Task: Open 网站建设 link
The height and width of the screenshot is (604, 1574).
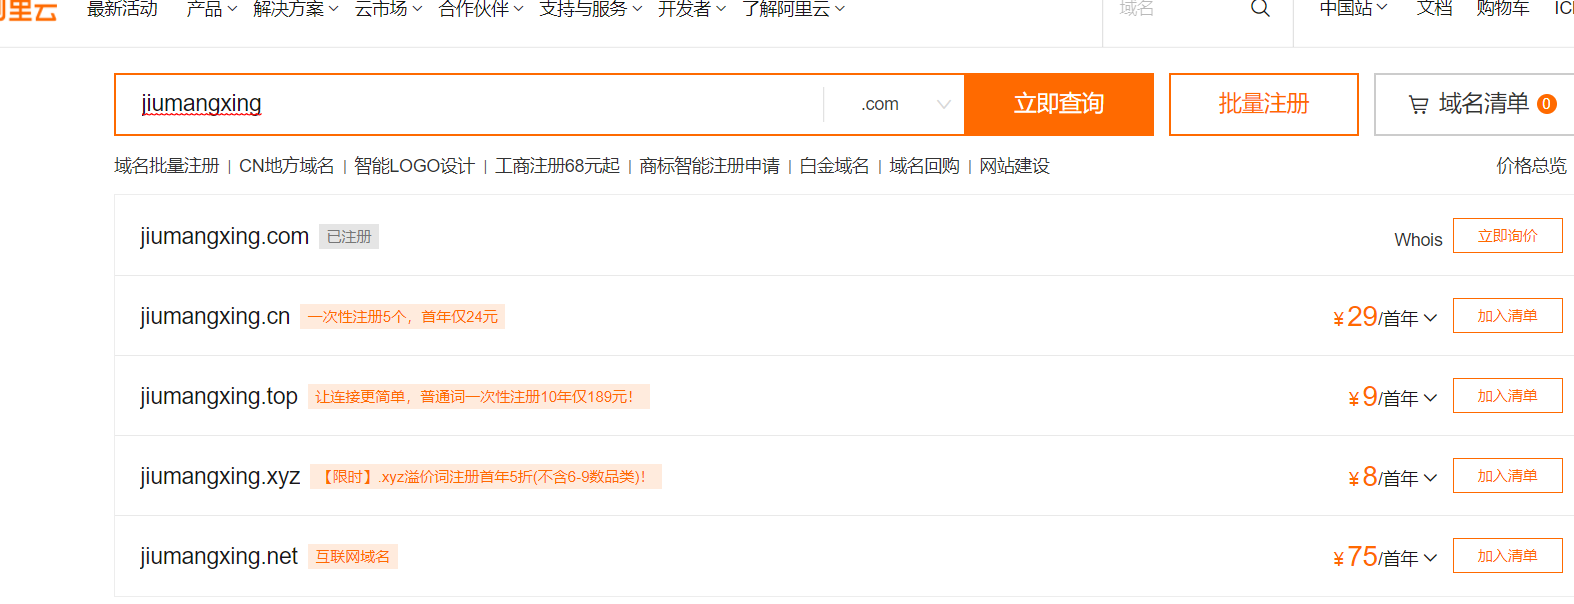Action: click(1015, 166)
